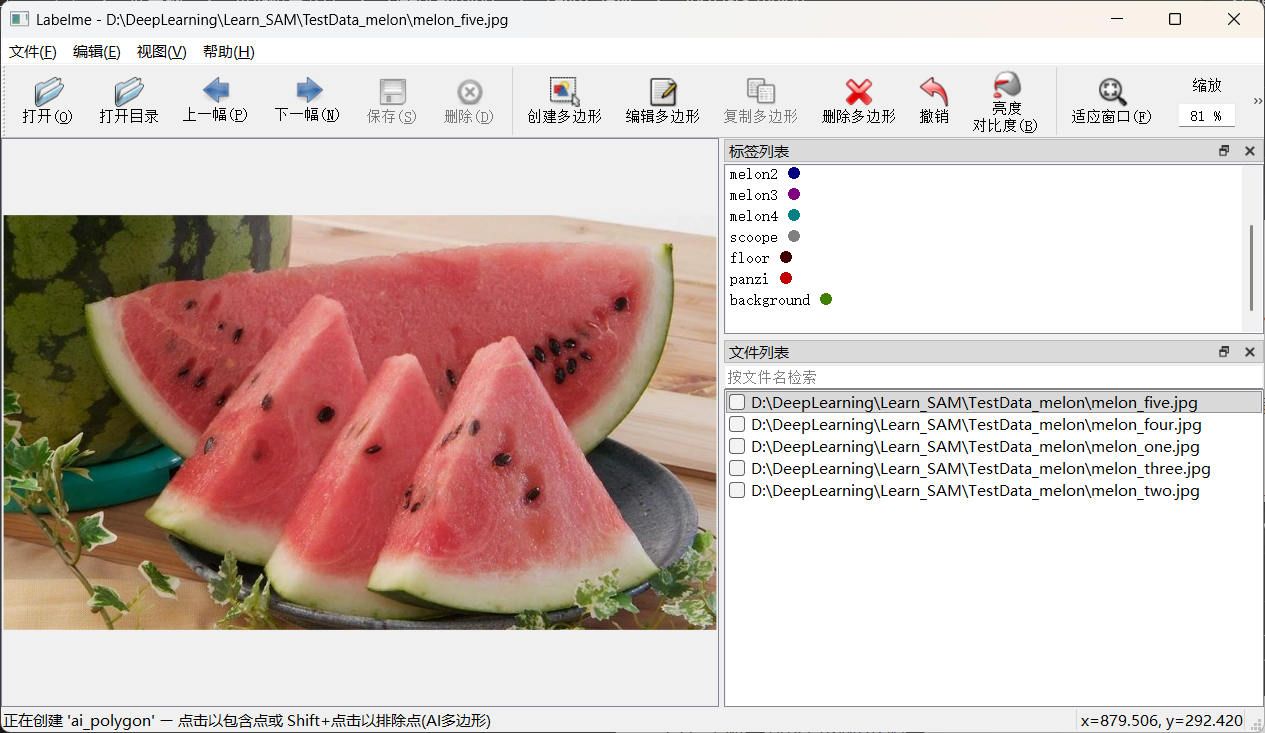The image size is (1265, 733).
Task: Click the green color dot next to background
Action: click(824, 299)
